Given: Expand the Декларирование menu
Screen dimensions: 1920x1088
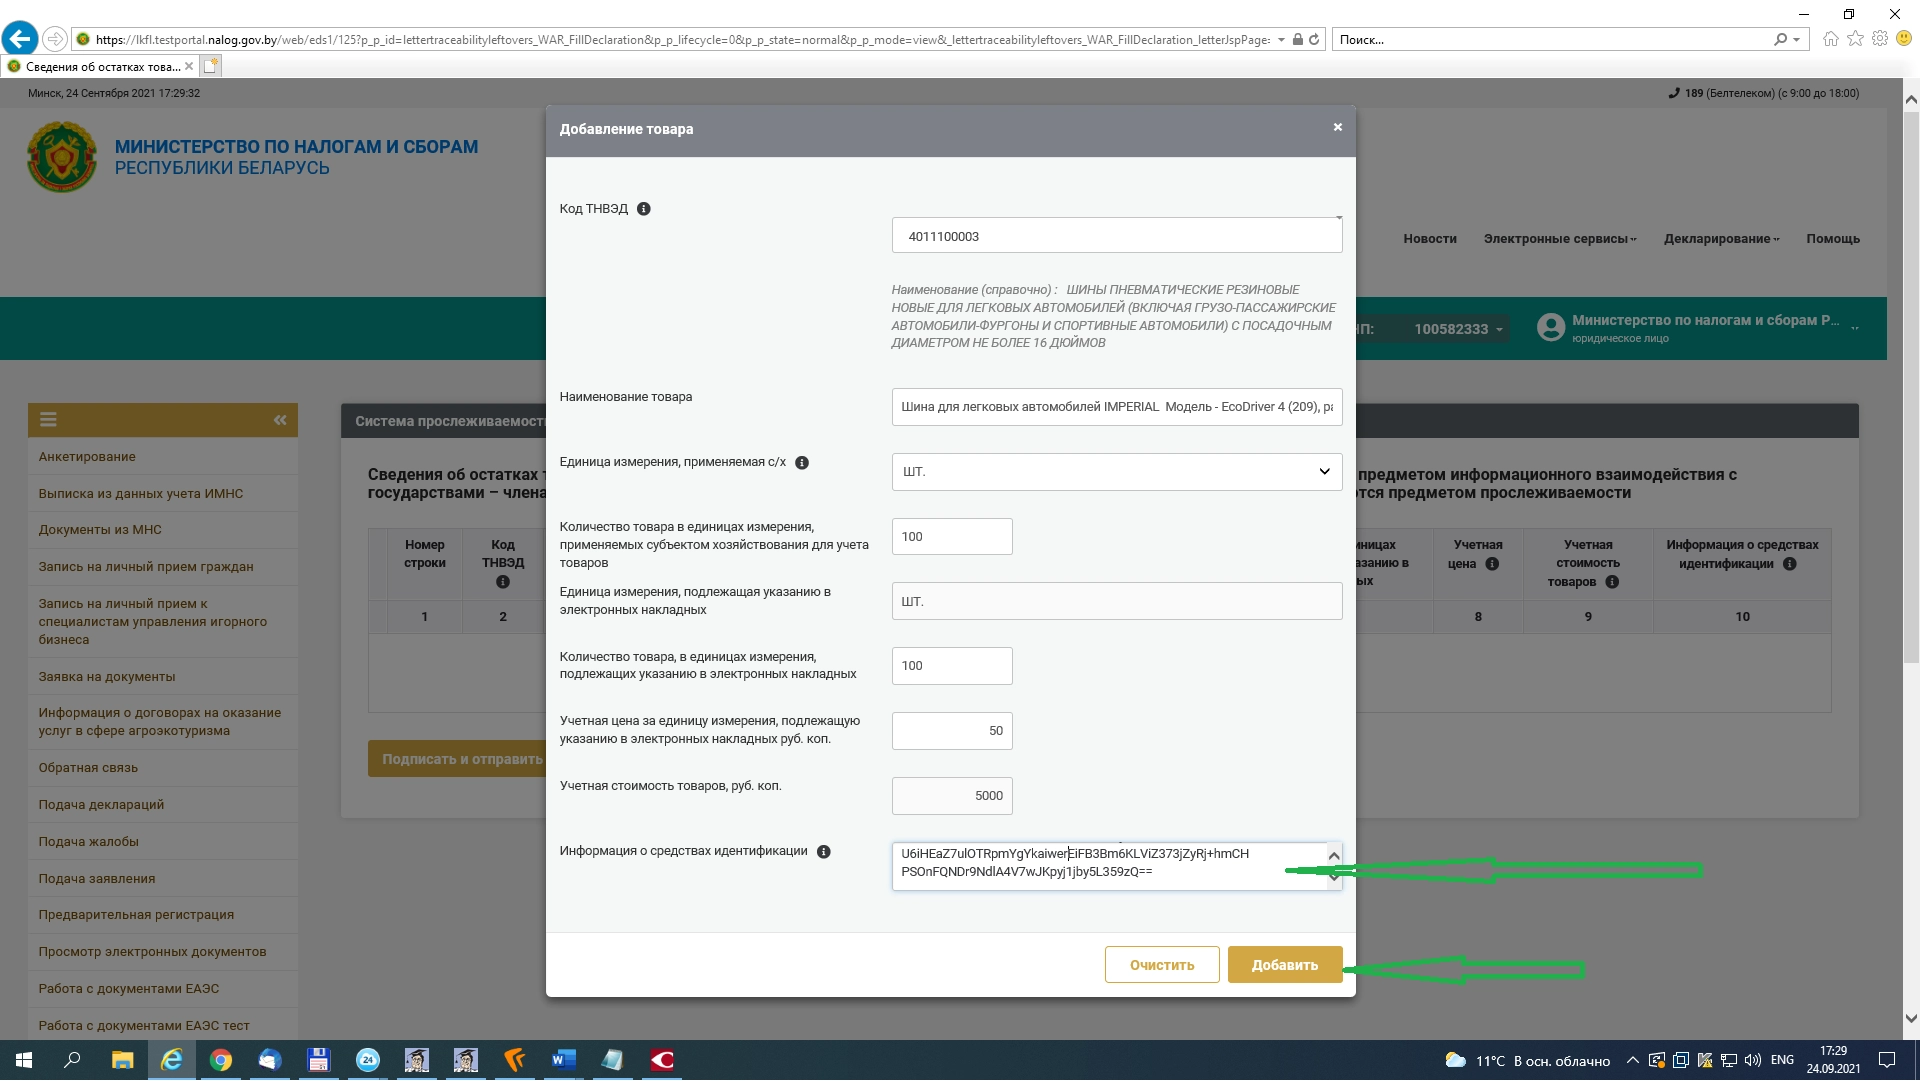Looking at the screenshot, I should tap(1721, 239).
